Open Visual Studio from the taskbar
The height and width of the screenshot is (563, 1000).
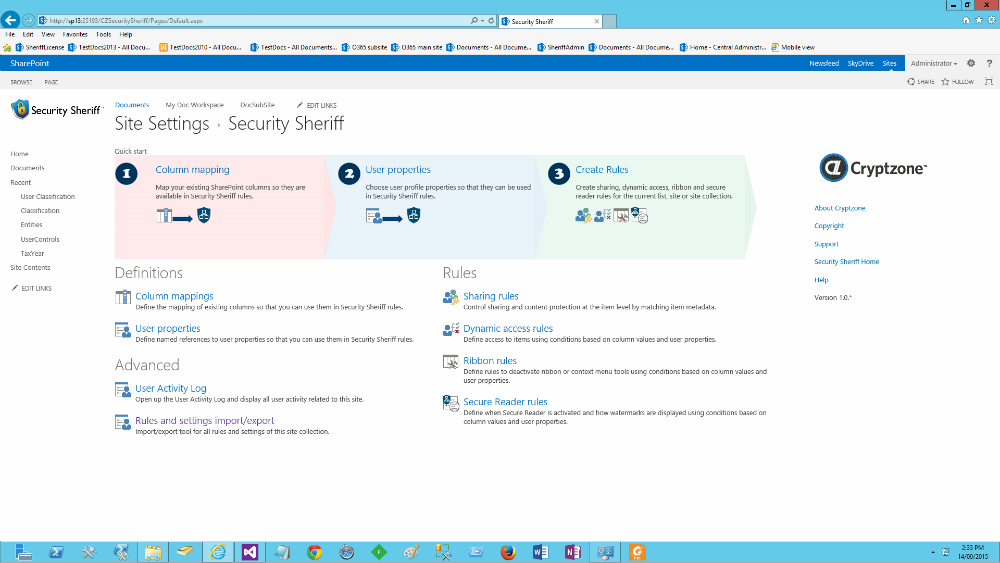click(250, 552)
